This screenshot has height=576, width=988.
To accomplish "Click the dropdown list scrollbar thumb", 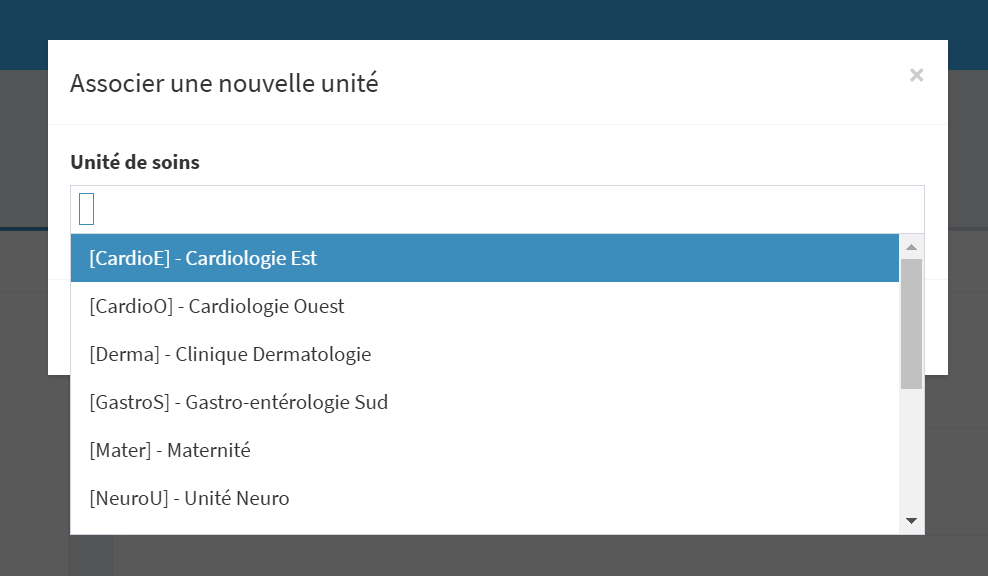I will 911,324.
